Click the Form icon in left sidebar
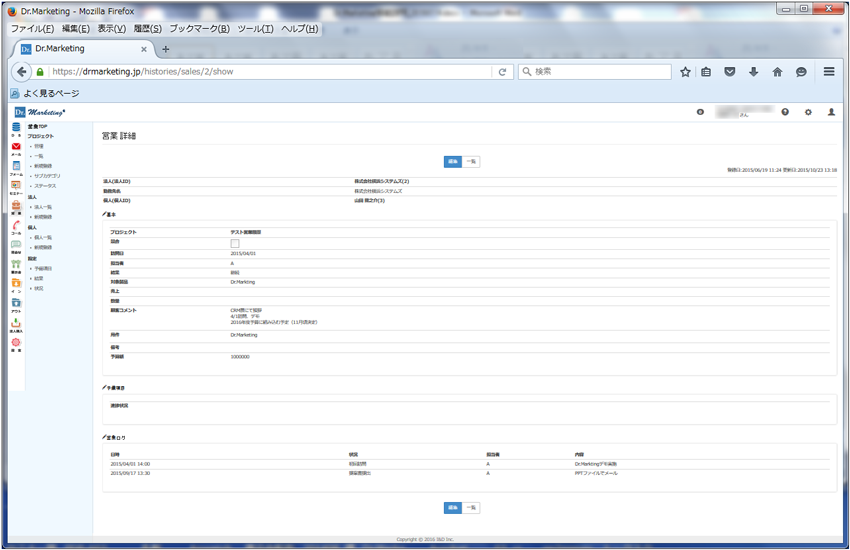Screen dimensions: 850x550 (x=16, y=166)
